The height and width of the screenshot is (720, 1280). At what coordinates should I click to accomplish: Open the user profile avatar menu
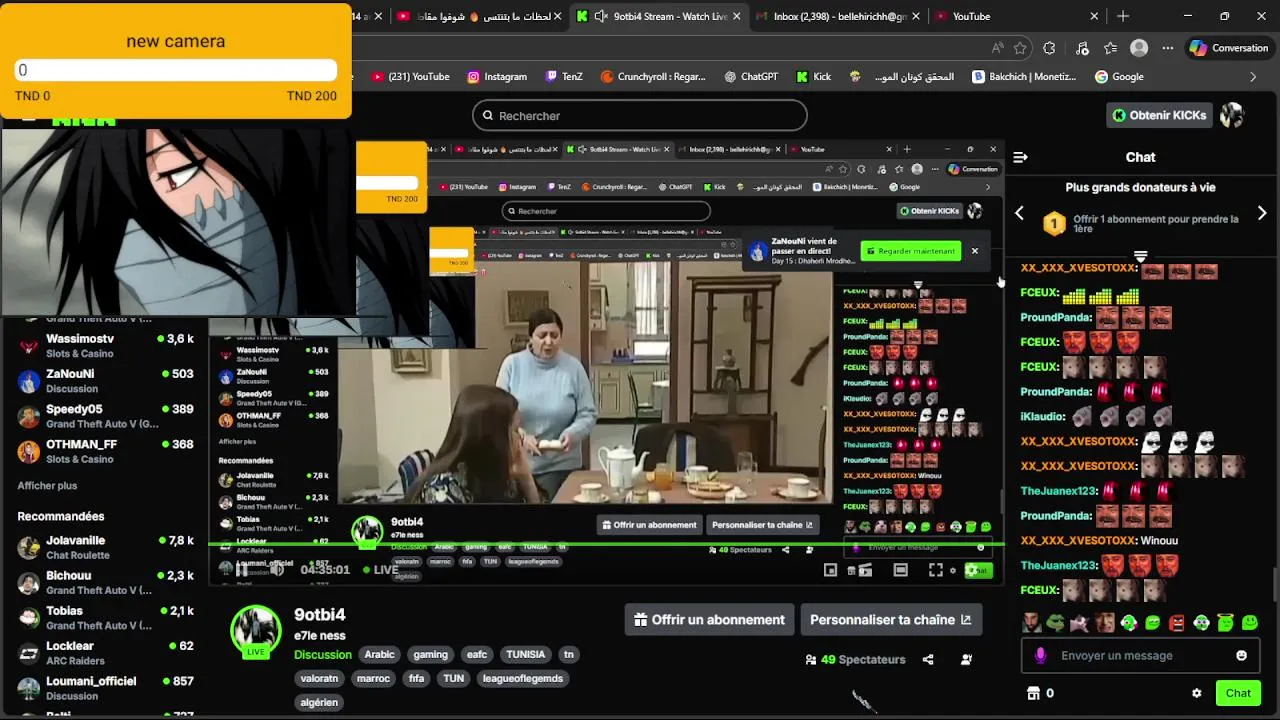point(1232,115)
